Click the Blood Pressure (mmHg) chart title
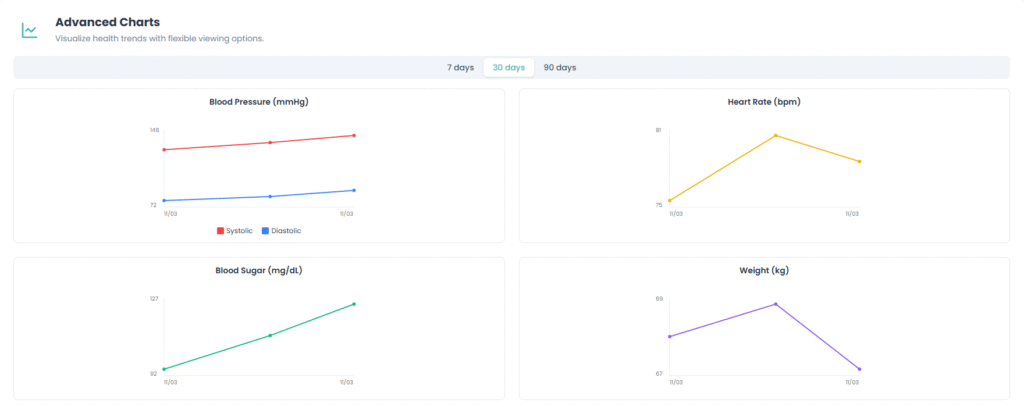Screen dimensions: 1024x407 pos(258,102)
